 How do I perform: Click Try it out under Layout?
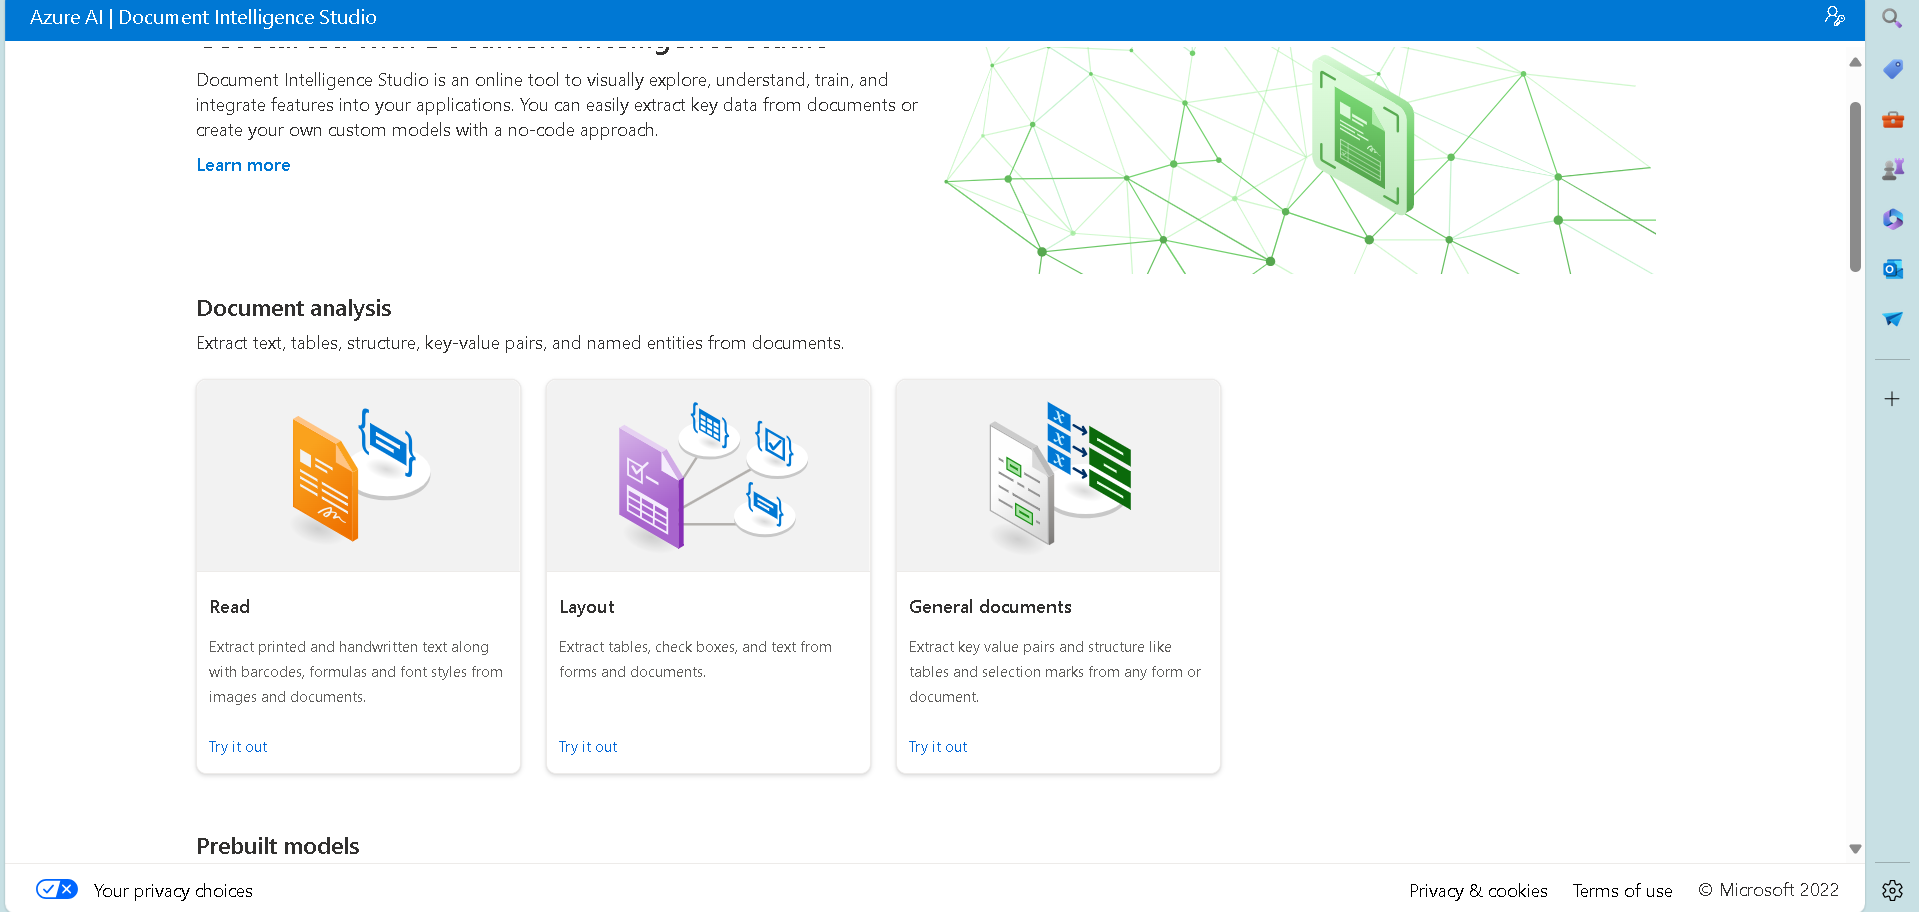click(x=588, y=747)
